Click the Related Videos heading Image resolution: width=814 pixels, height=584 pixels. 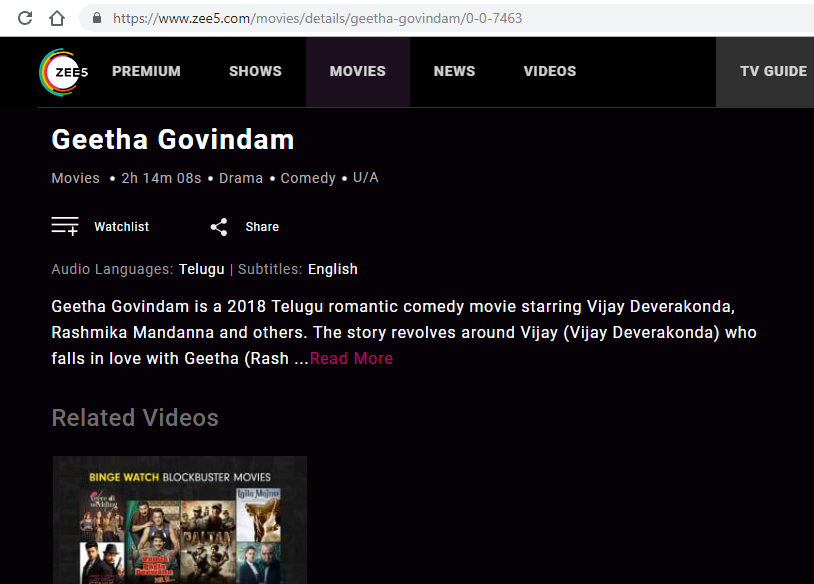coord(135,417)
